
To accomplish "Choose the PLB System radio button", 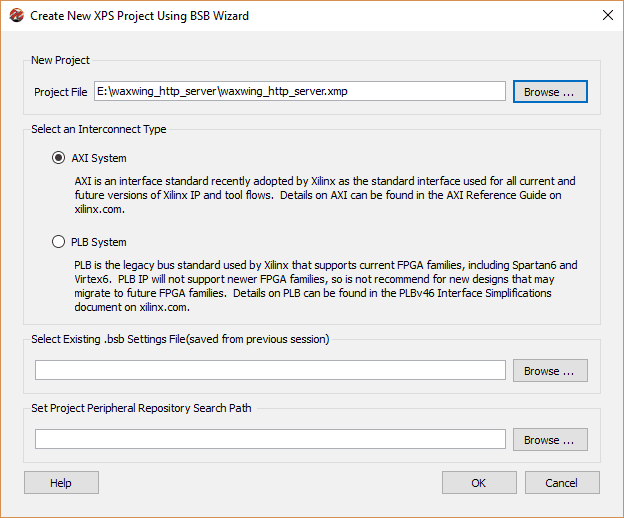I will pyautogui.click(x=58, y=242).
